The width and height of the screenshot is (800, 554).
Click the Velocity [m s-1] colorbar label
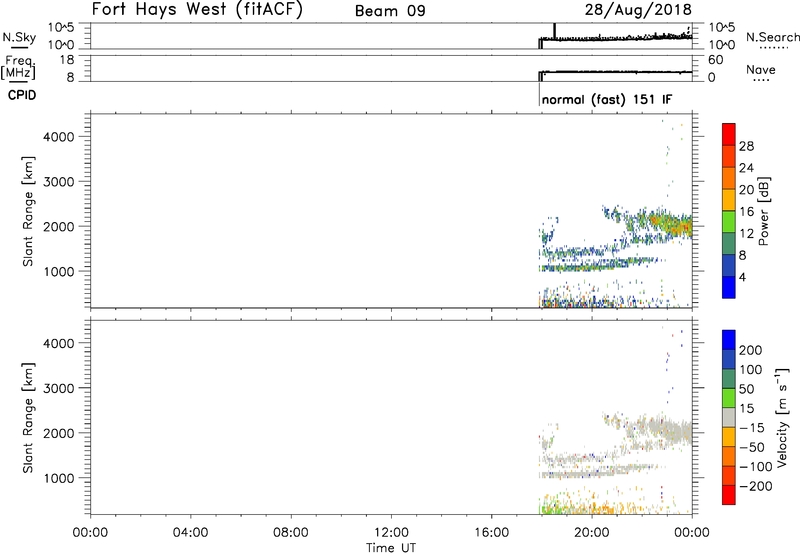[x=781, y=417]
